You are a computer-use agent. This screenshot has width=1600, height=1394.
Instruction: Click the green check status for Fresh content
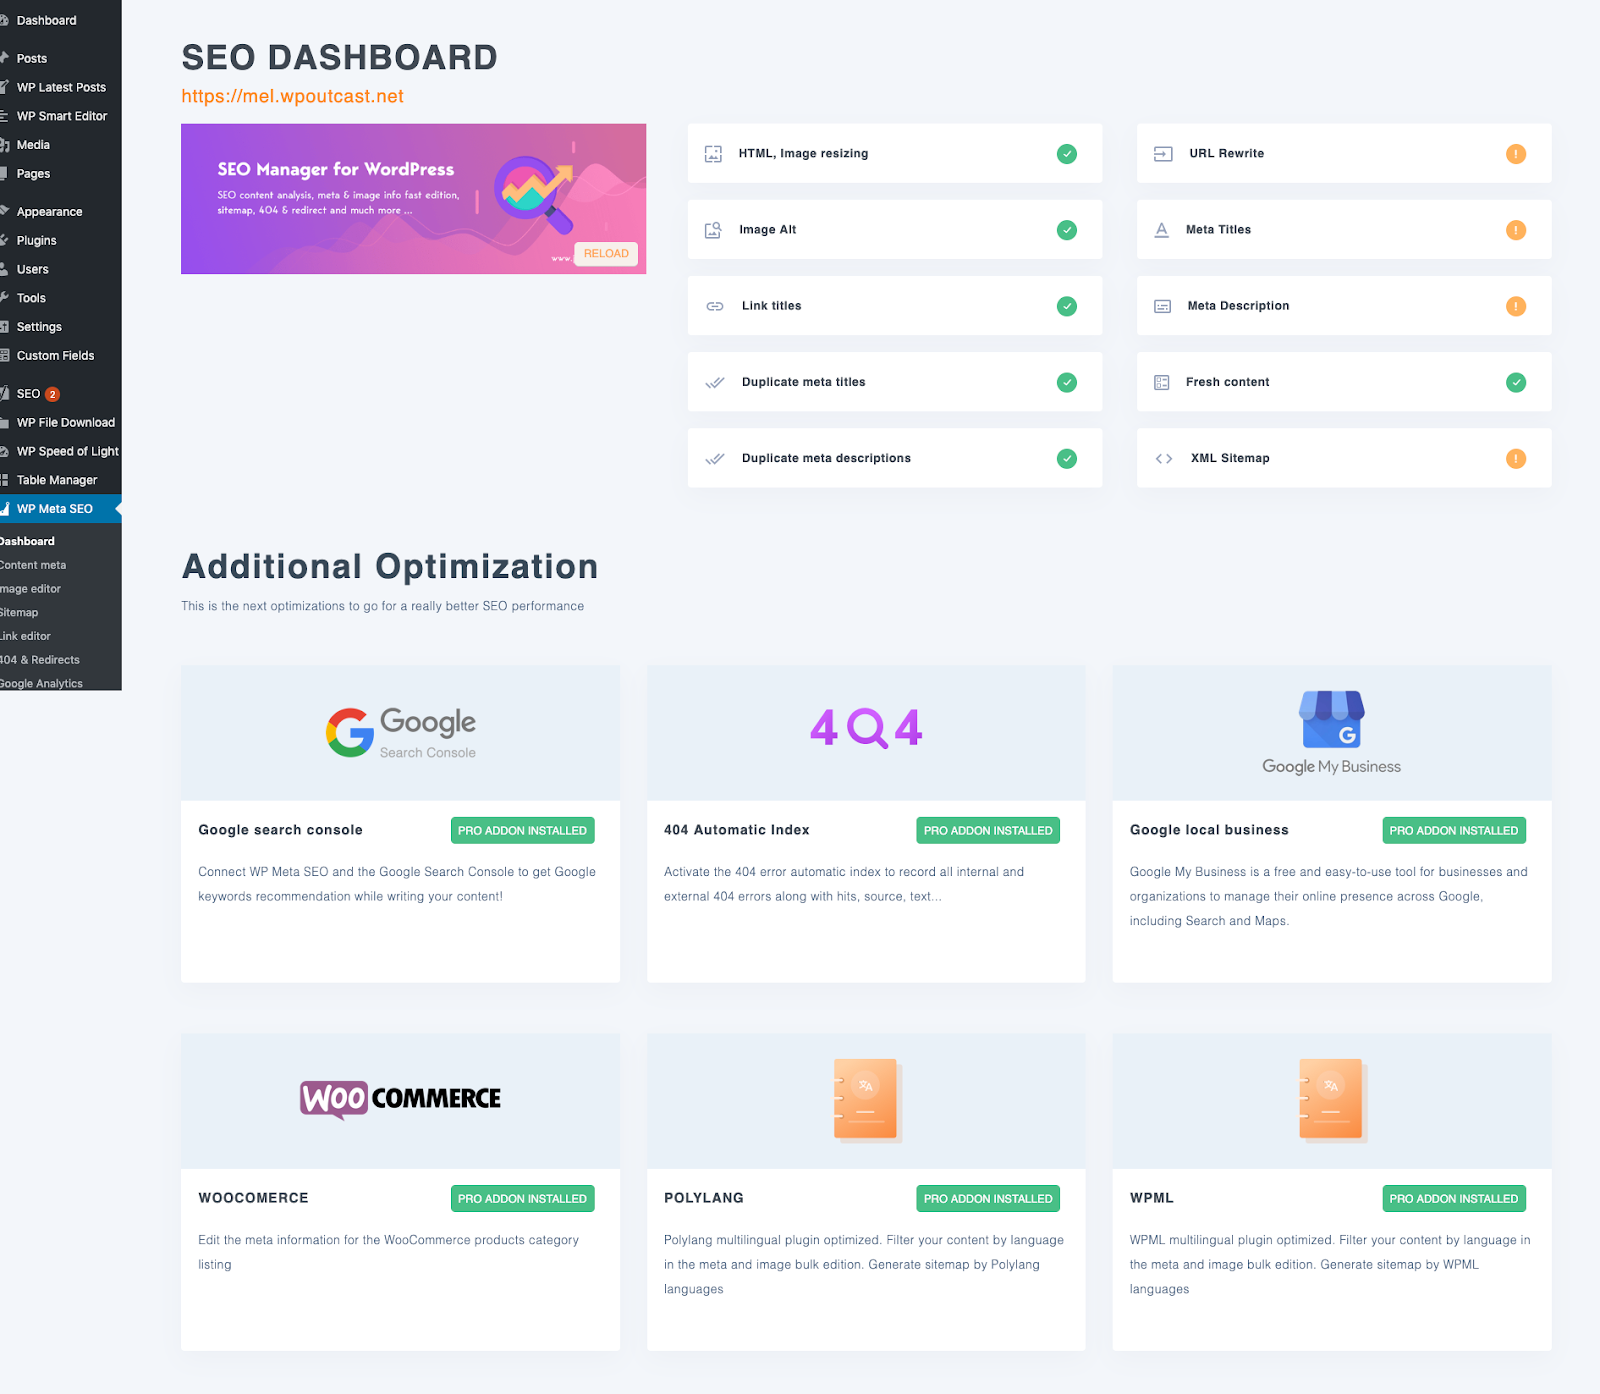pos(1516,382)
